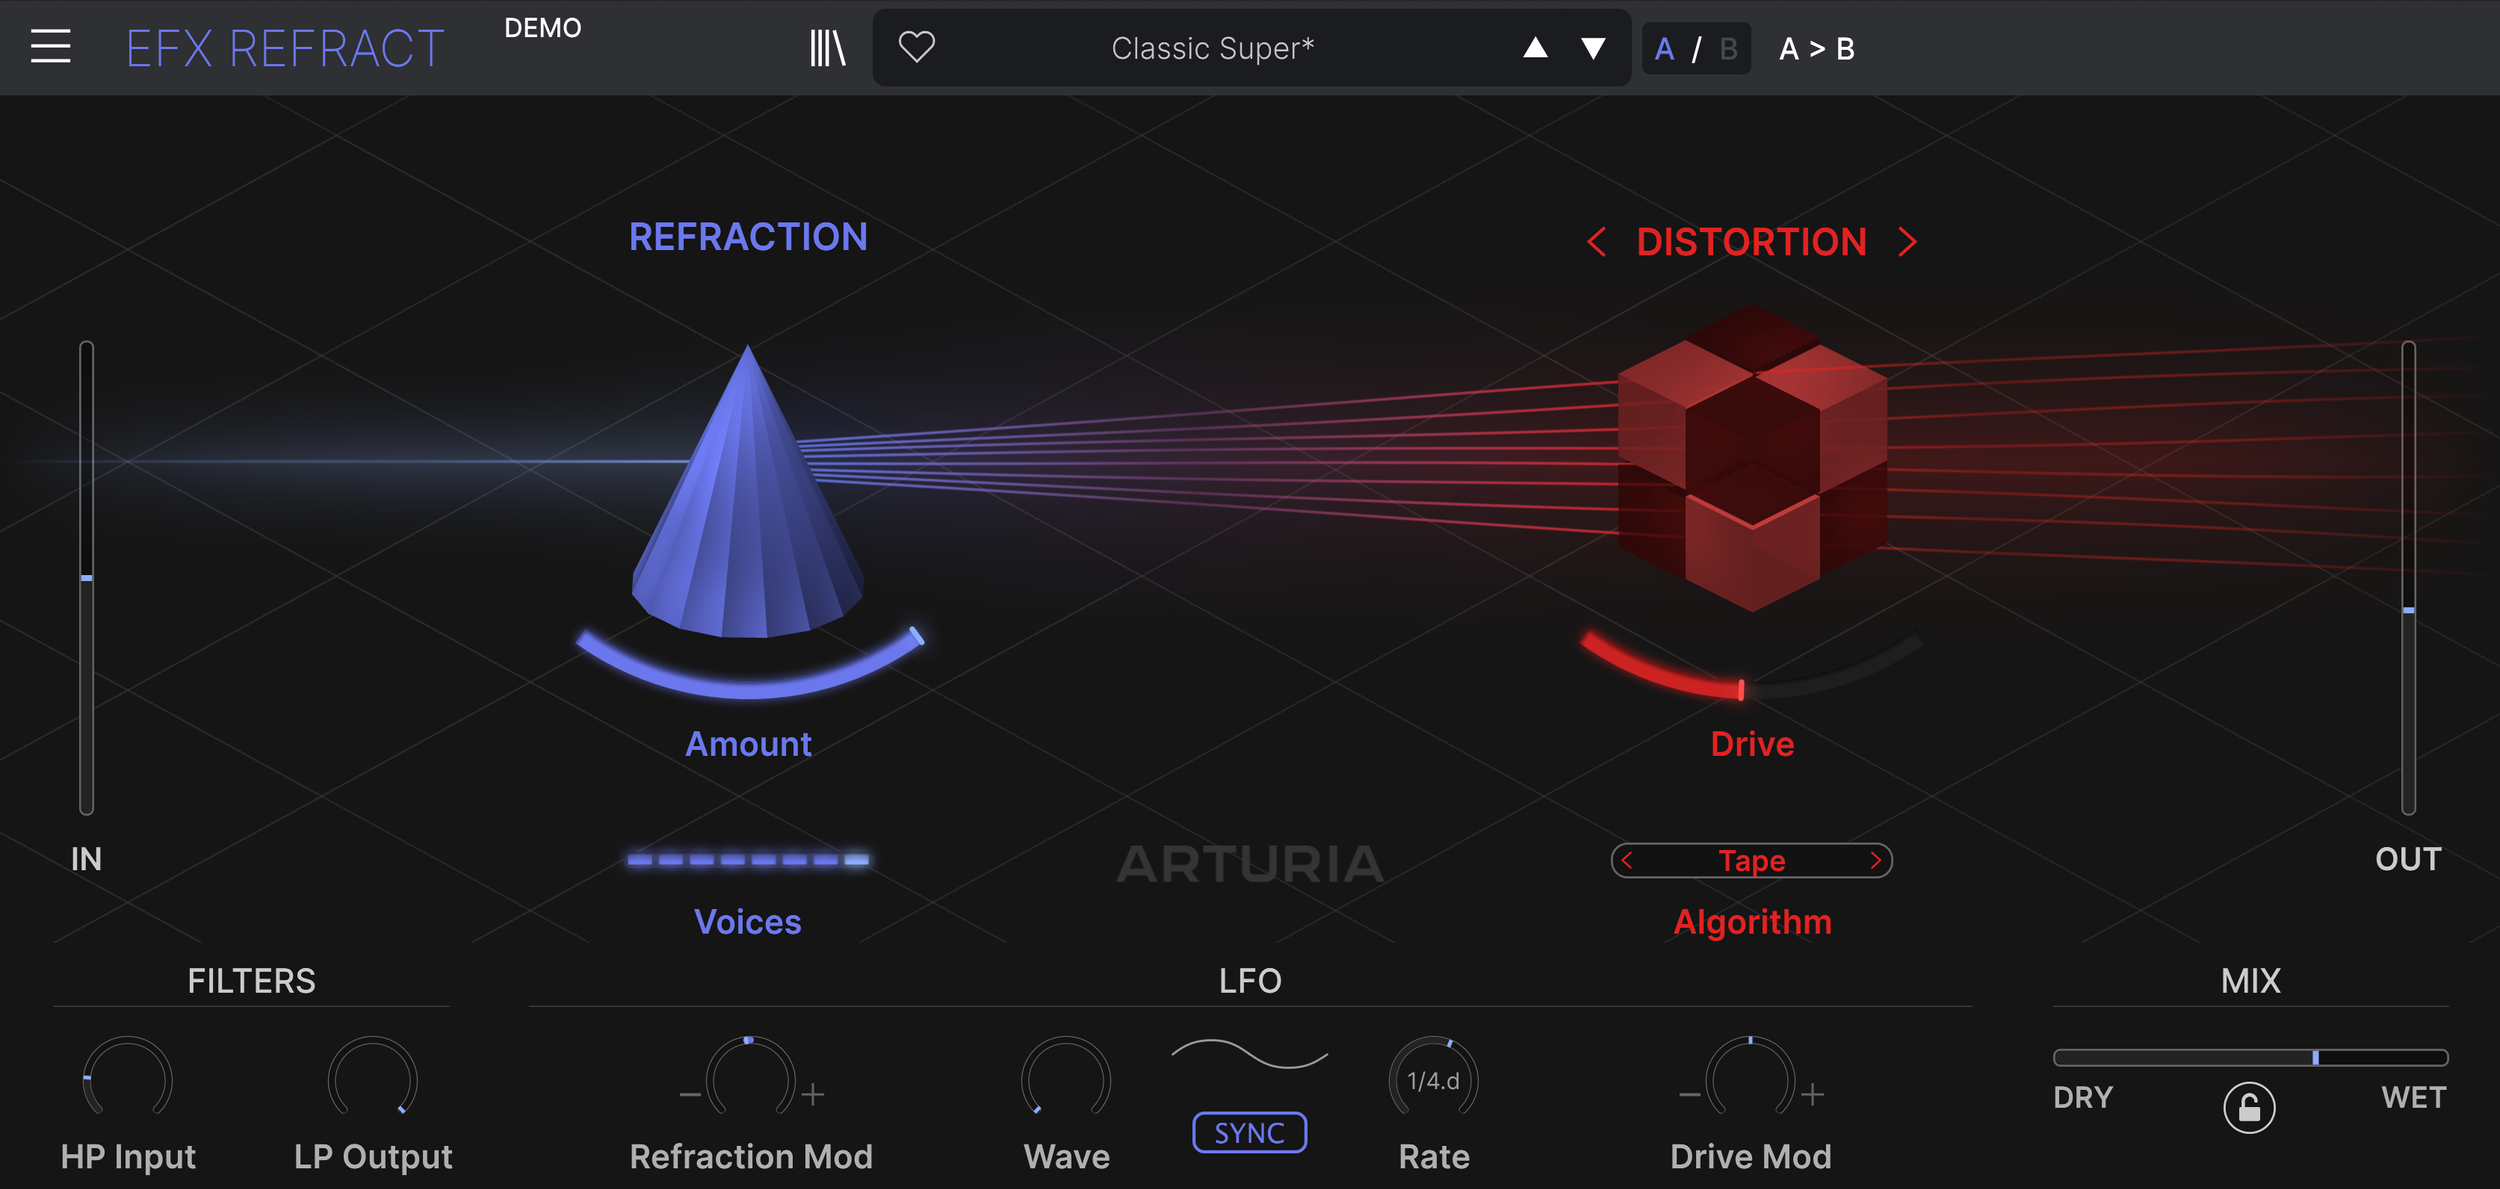The height and width of the screenshot is (1189, 2500).
Task: Click the MIX section heading
Action: click(x=2250, y=981)
